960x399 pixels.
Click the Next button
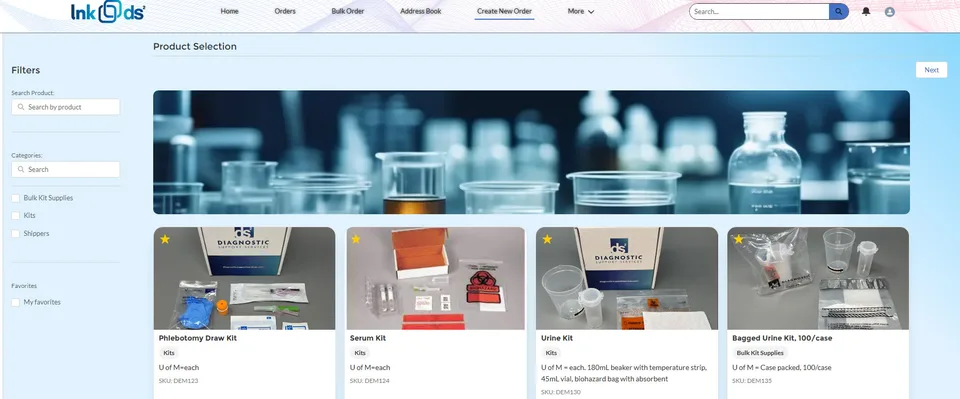(x=931, y=70)
